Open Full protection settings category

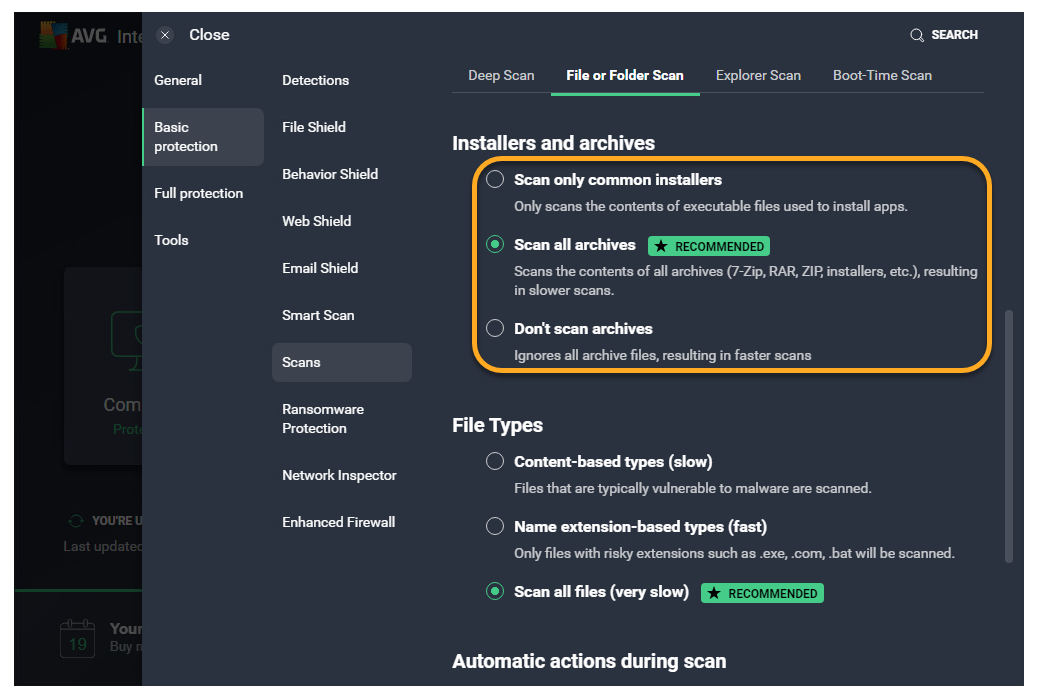pos(198,193)
